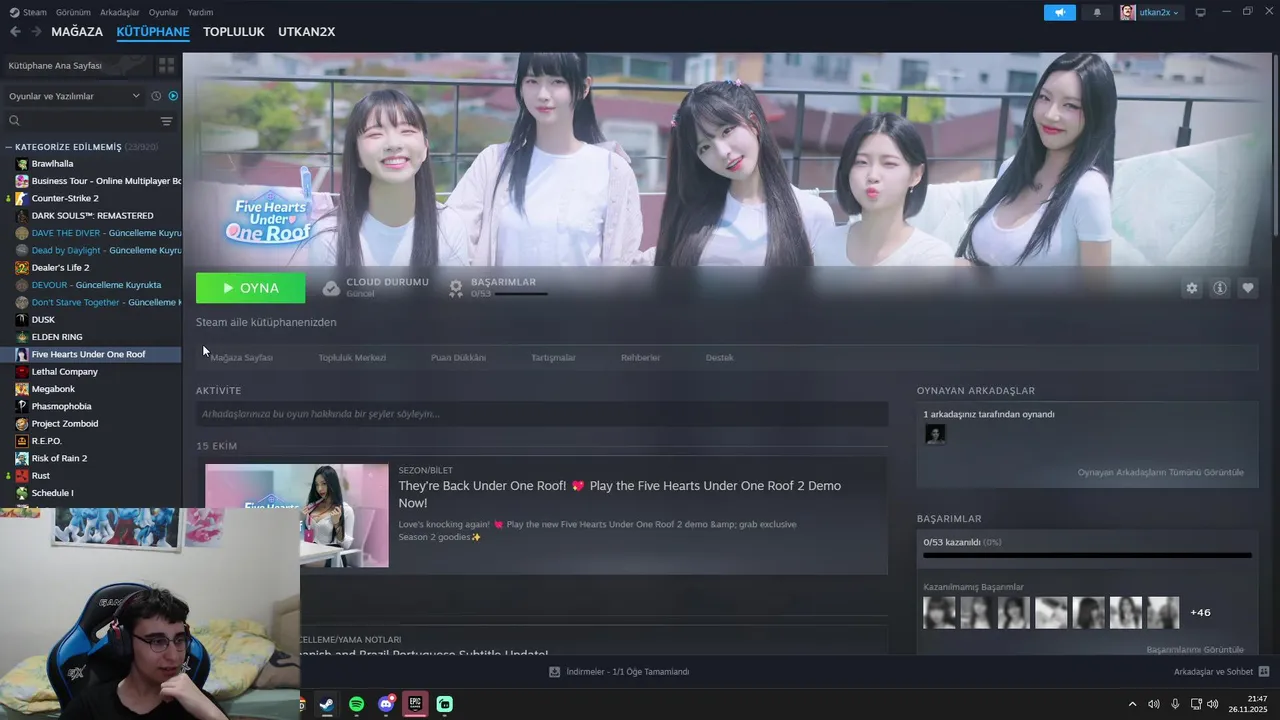Switch to Big Picture mode icon
1280x720 pixels.
tap(1201, 12)
